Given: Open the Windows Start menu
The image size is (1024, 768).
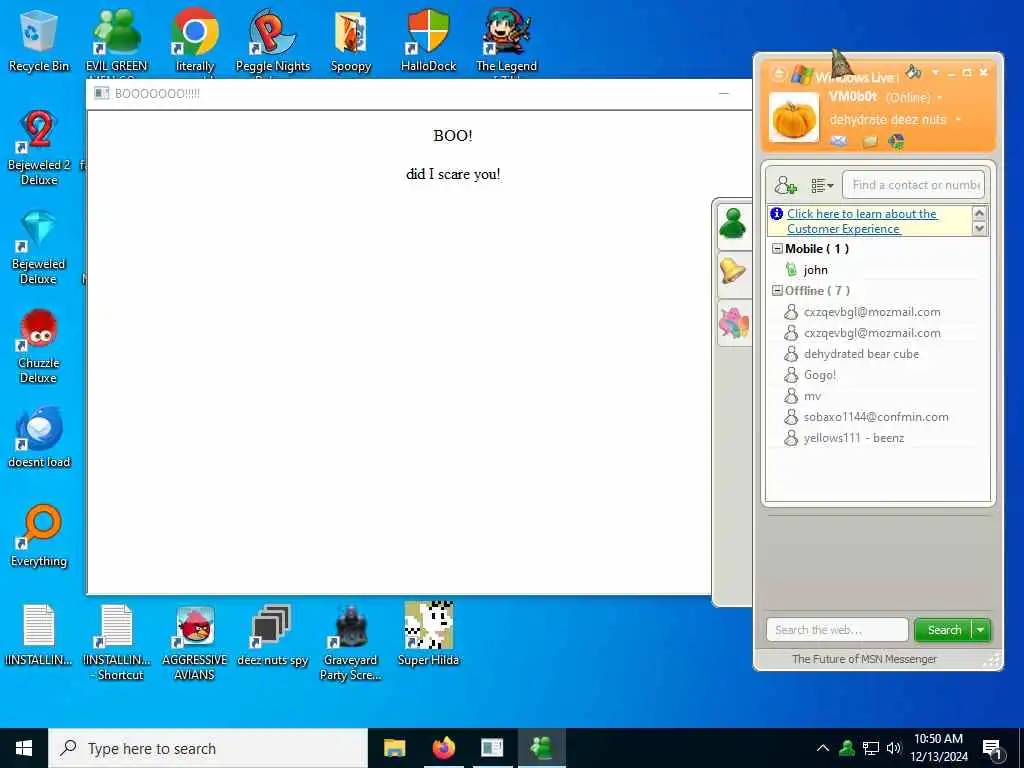Looking at the screenshot, I should click(x=24, y=748).
